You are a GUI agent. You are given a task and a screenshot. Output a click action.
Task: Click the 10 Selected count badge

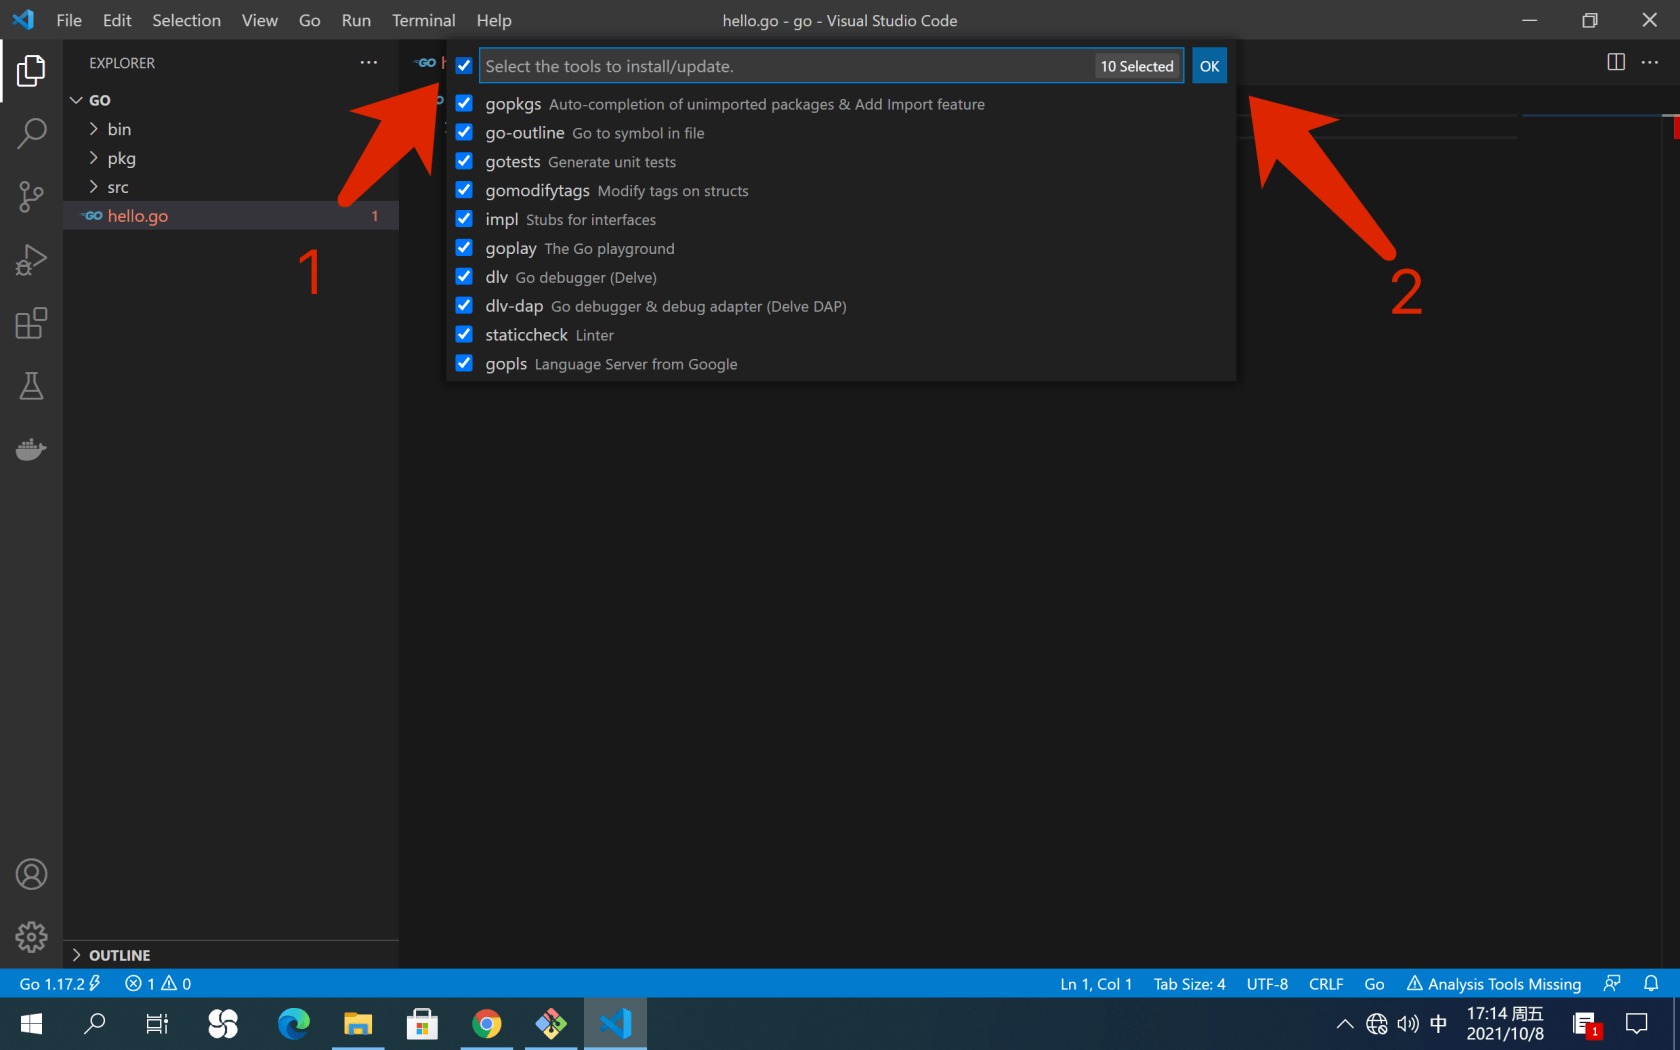pyautogui.click(x=1137, y=66)
